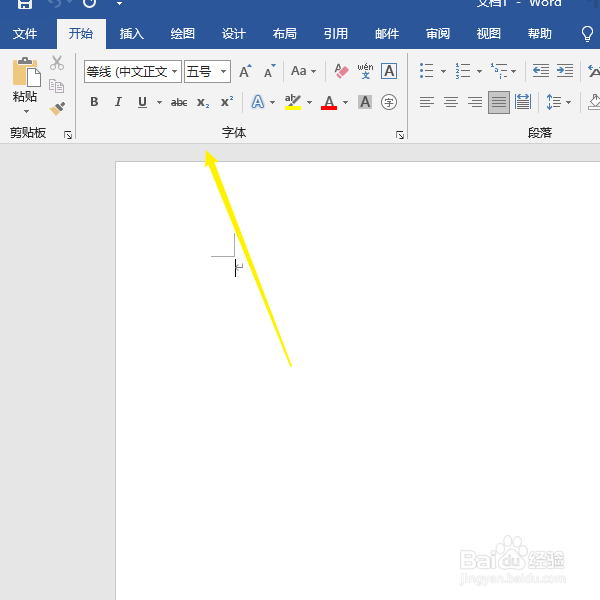Open the line spacing dropdown arrow
Screen dimensions: 600x600
click(x=568, y=102)
